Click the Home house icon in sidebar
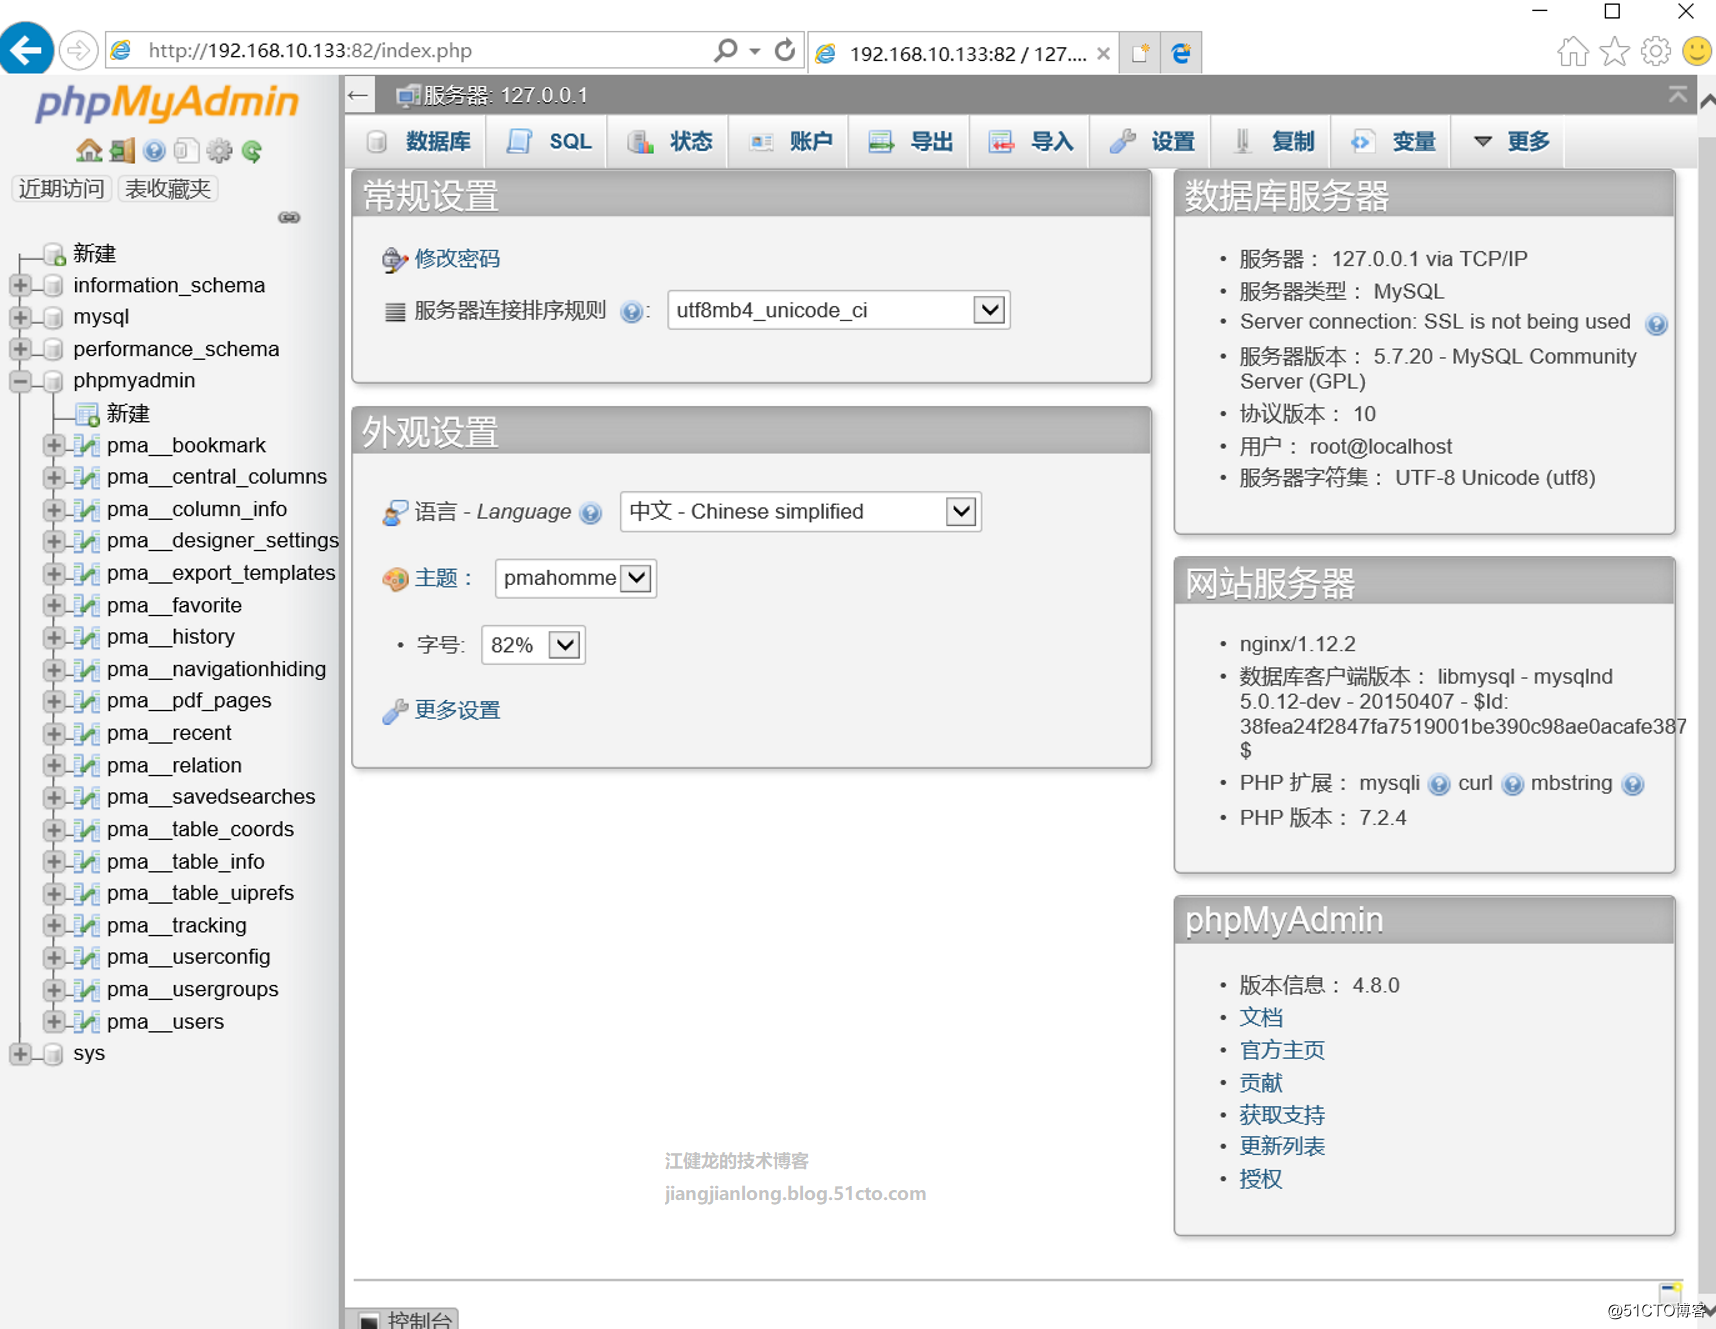Screen dimensions: 1716x1329 point(89,150)
